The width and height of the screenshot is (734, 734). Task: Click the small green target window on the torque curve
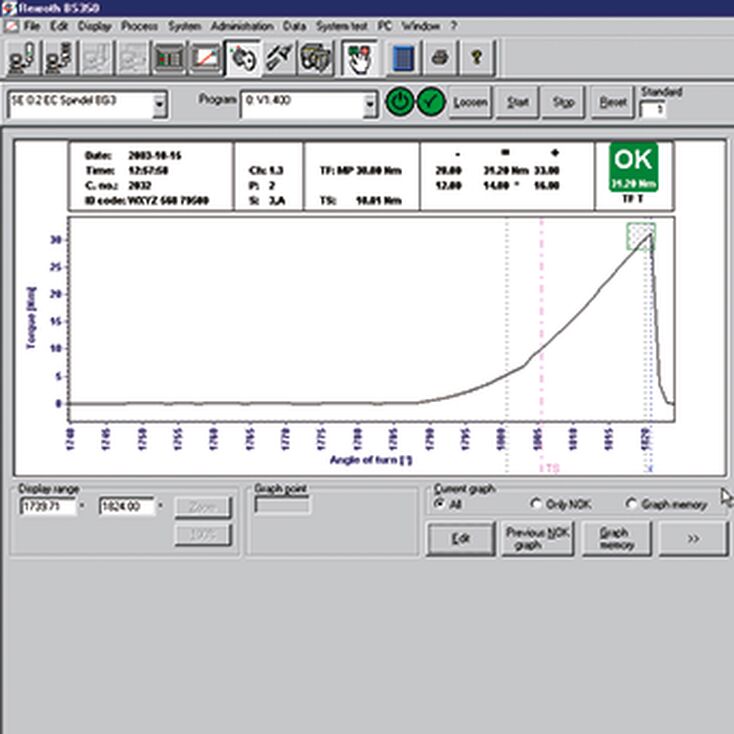(x=641, y=236)
